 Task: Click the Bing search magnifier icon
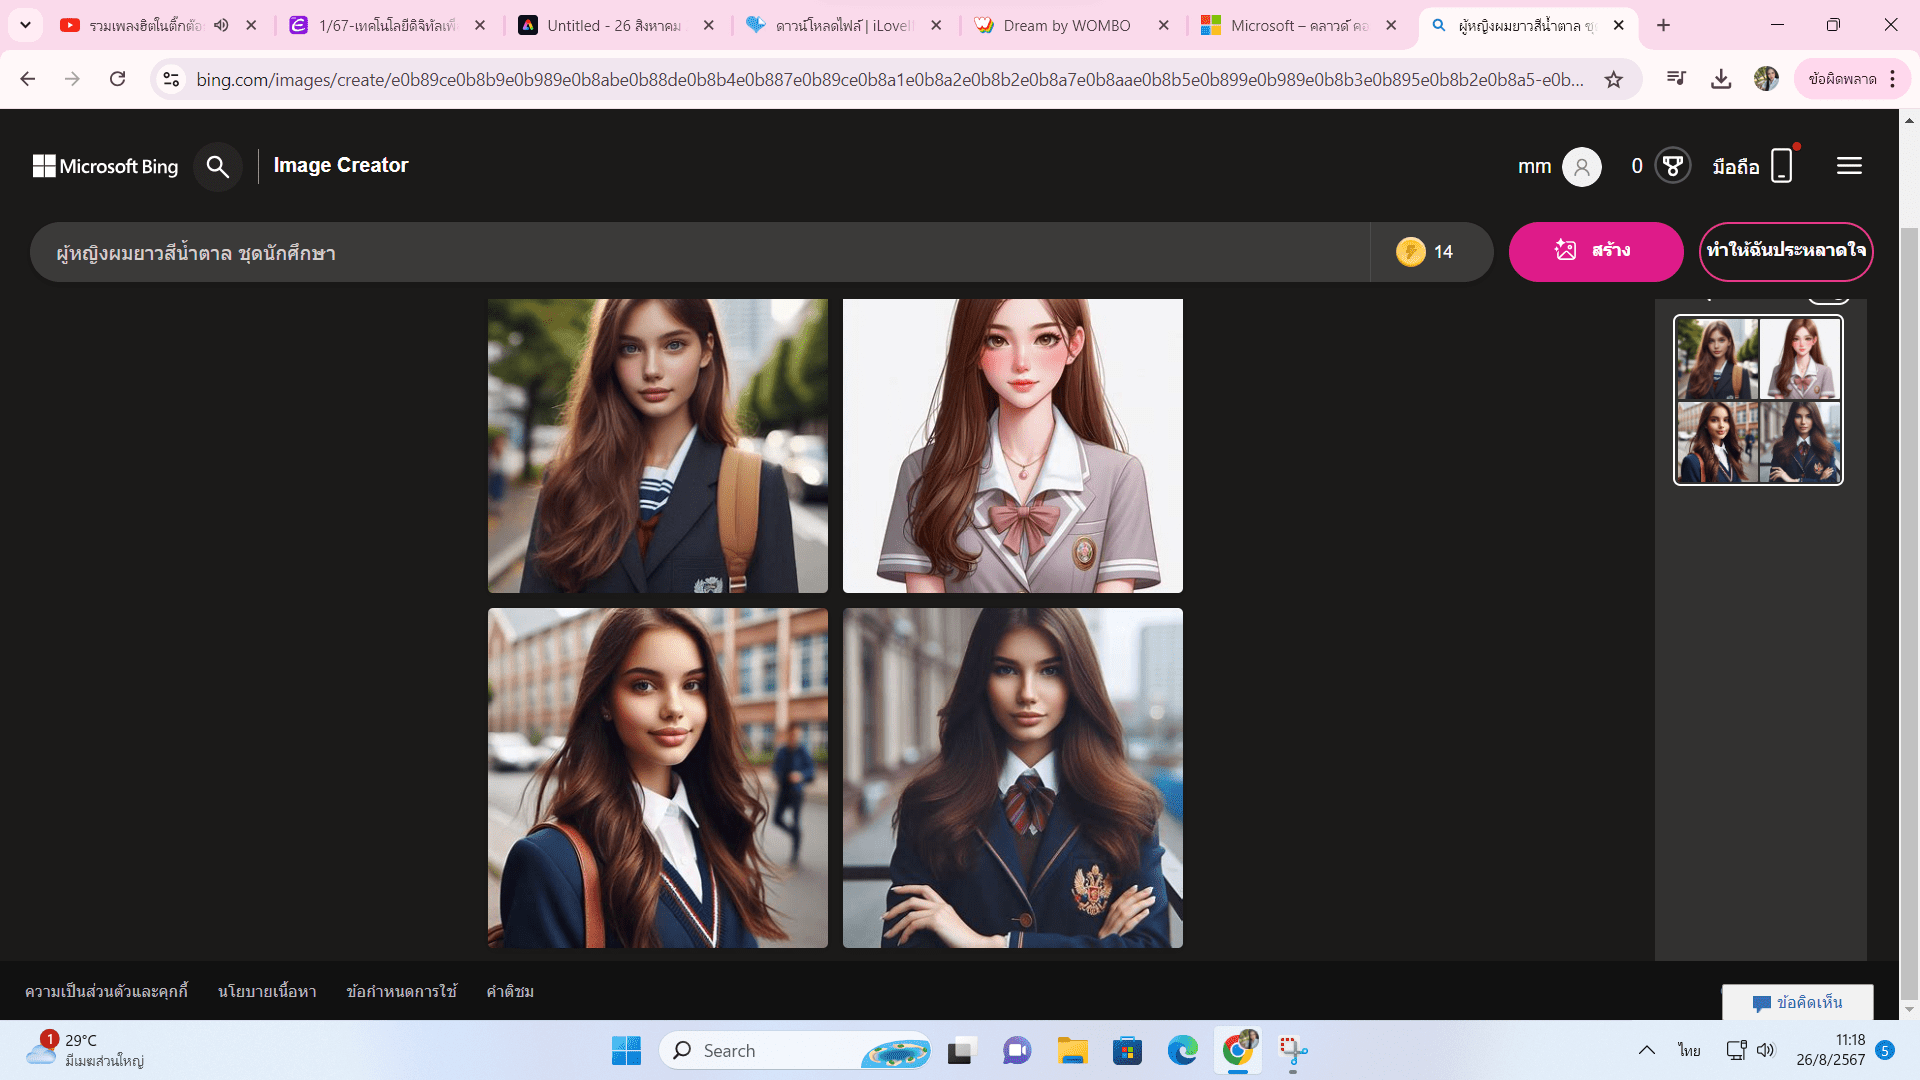[217, 166]
